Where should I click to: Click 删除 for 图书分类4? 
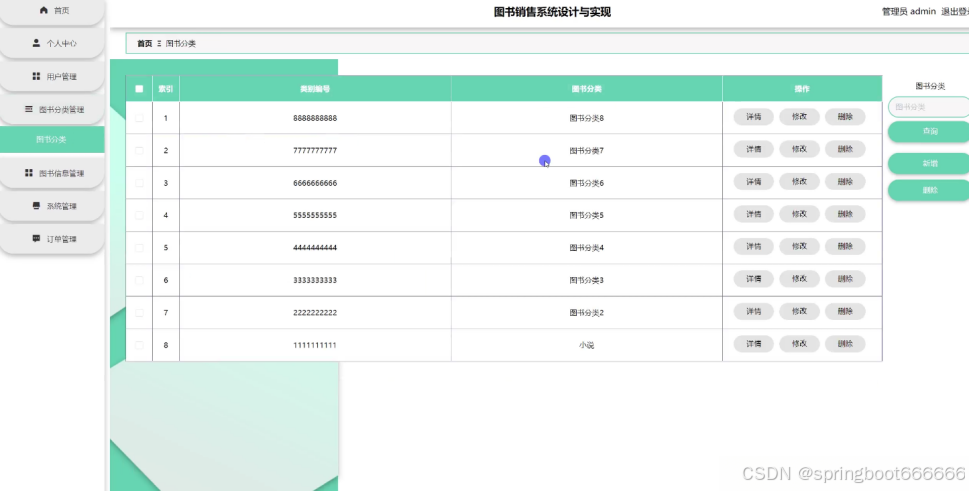[x=845, y=246]
